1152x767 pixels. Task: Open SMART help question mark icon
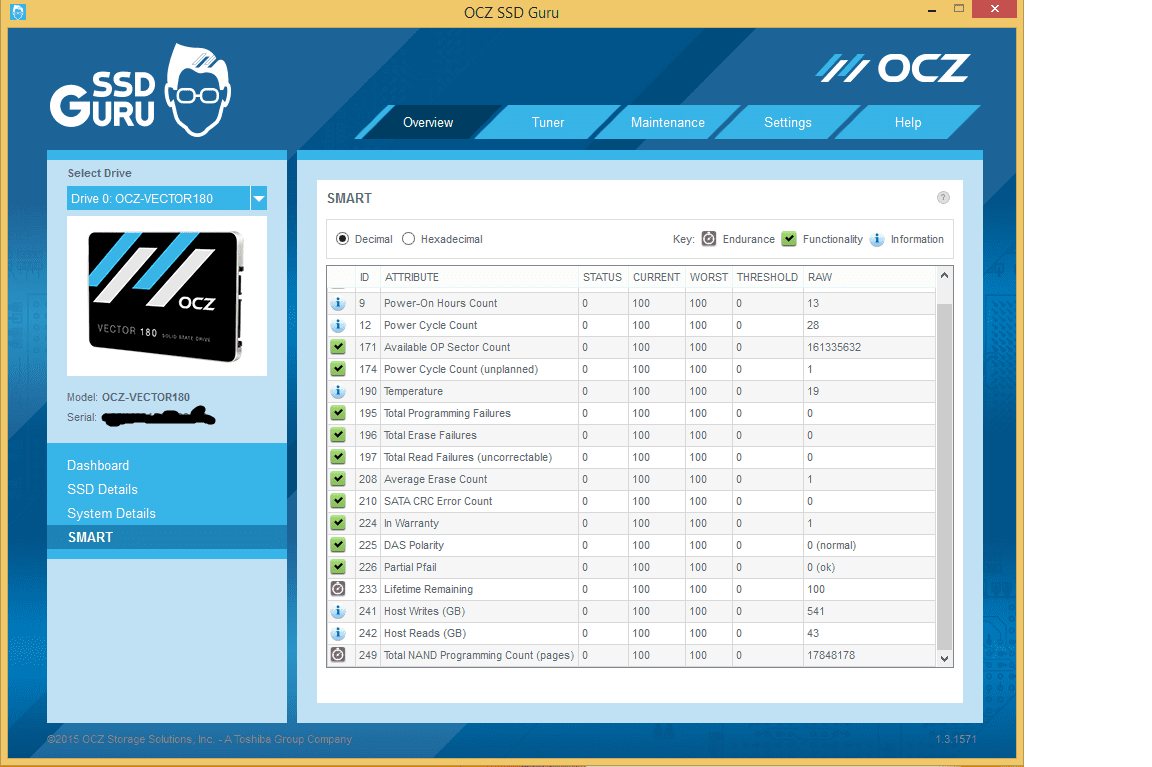point(943,198)
